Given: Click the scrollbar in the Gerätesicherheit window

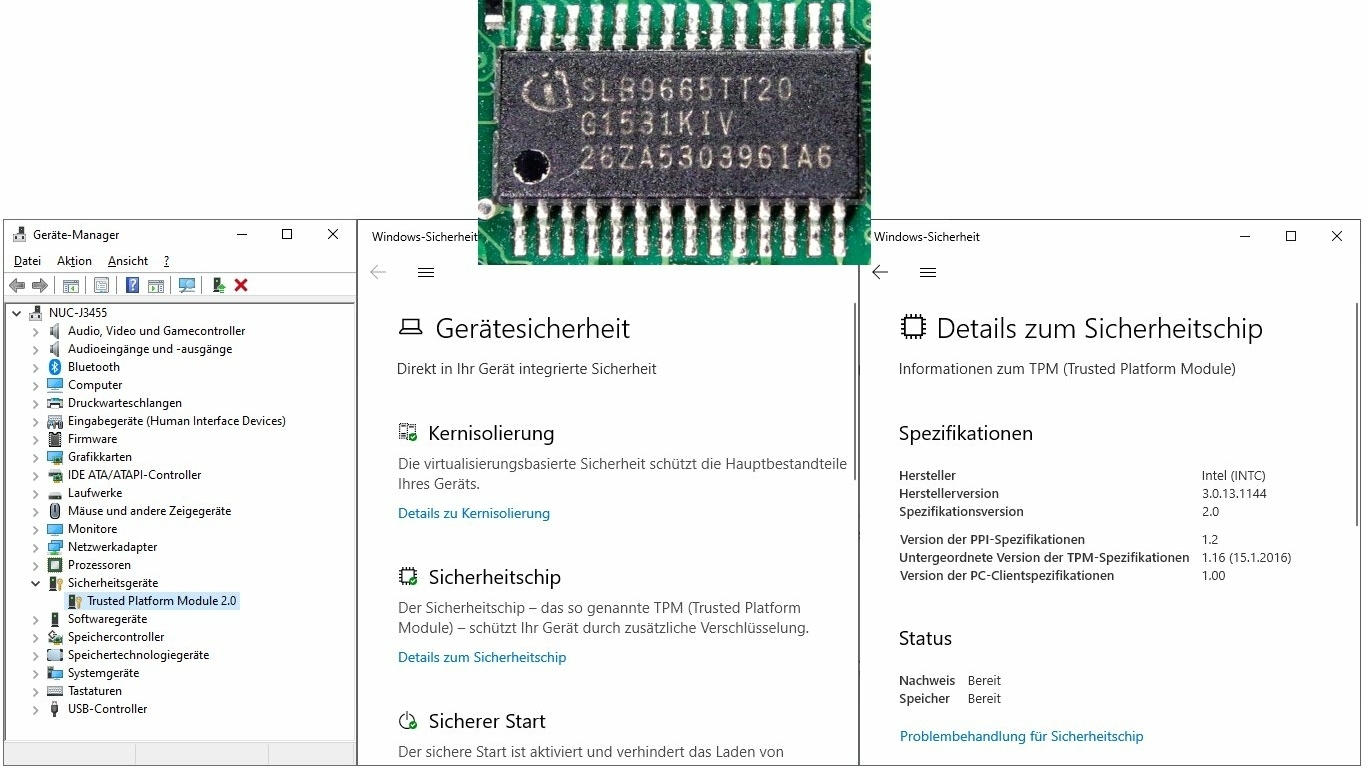Looking at the screenshot, I should 855,392.
